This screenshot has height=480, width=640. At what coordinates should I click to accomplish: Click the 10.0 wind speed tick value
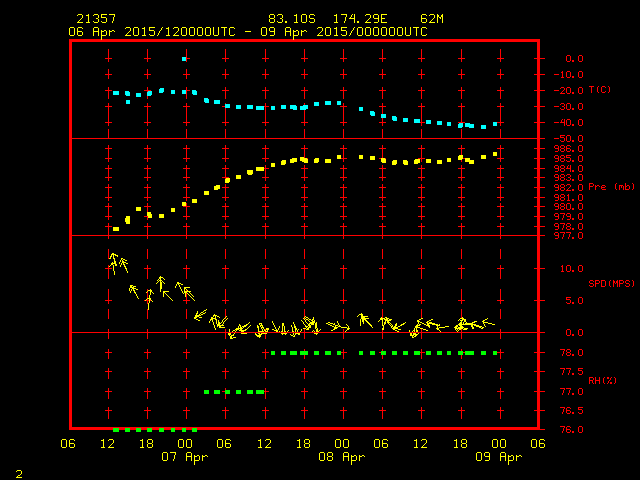click(571, 269)
